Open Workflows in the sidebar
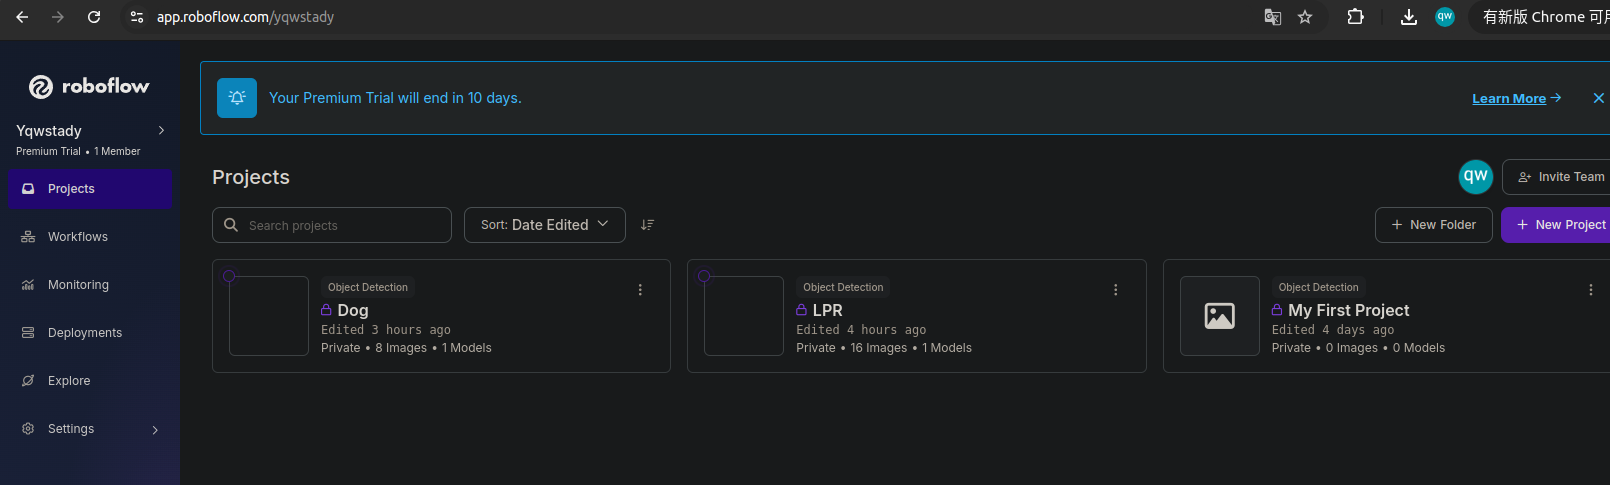This screenshot has width=1610, height=485. pyautogui.click(x=90, y=237)
